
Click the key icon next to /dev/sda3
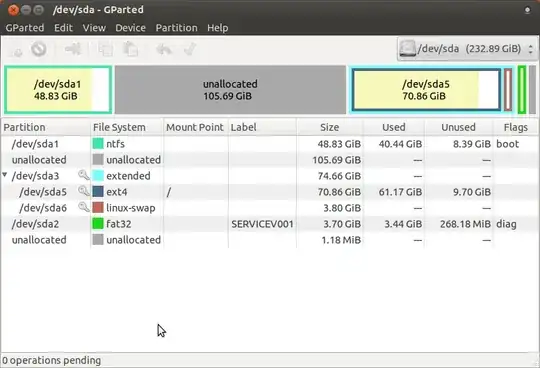pyautogui.click(x=83, y=175)
